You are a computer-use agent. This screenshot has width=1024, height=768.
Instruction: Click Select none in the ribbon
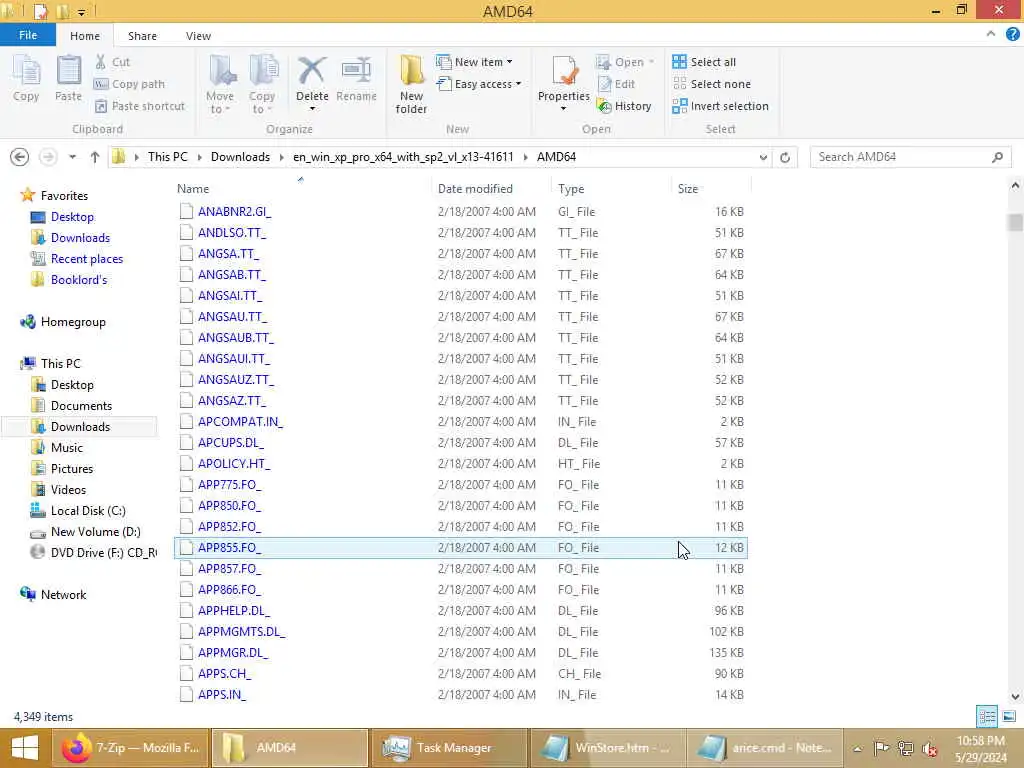point(712,84)
